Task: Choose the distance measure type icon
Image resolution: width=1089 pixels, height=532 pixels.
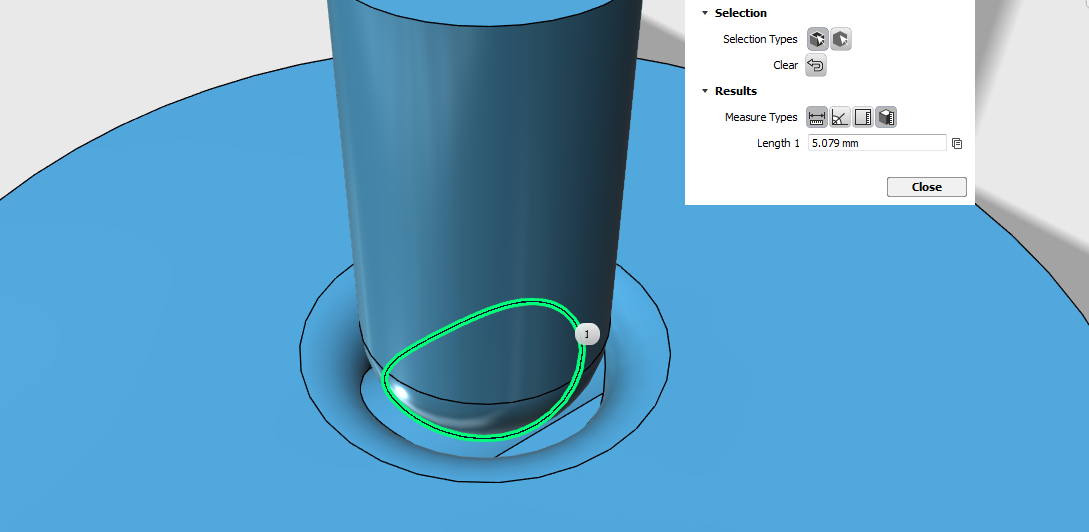Action: point(817,117)
